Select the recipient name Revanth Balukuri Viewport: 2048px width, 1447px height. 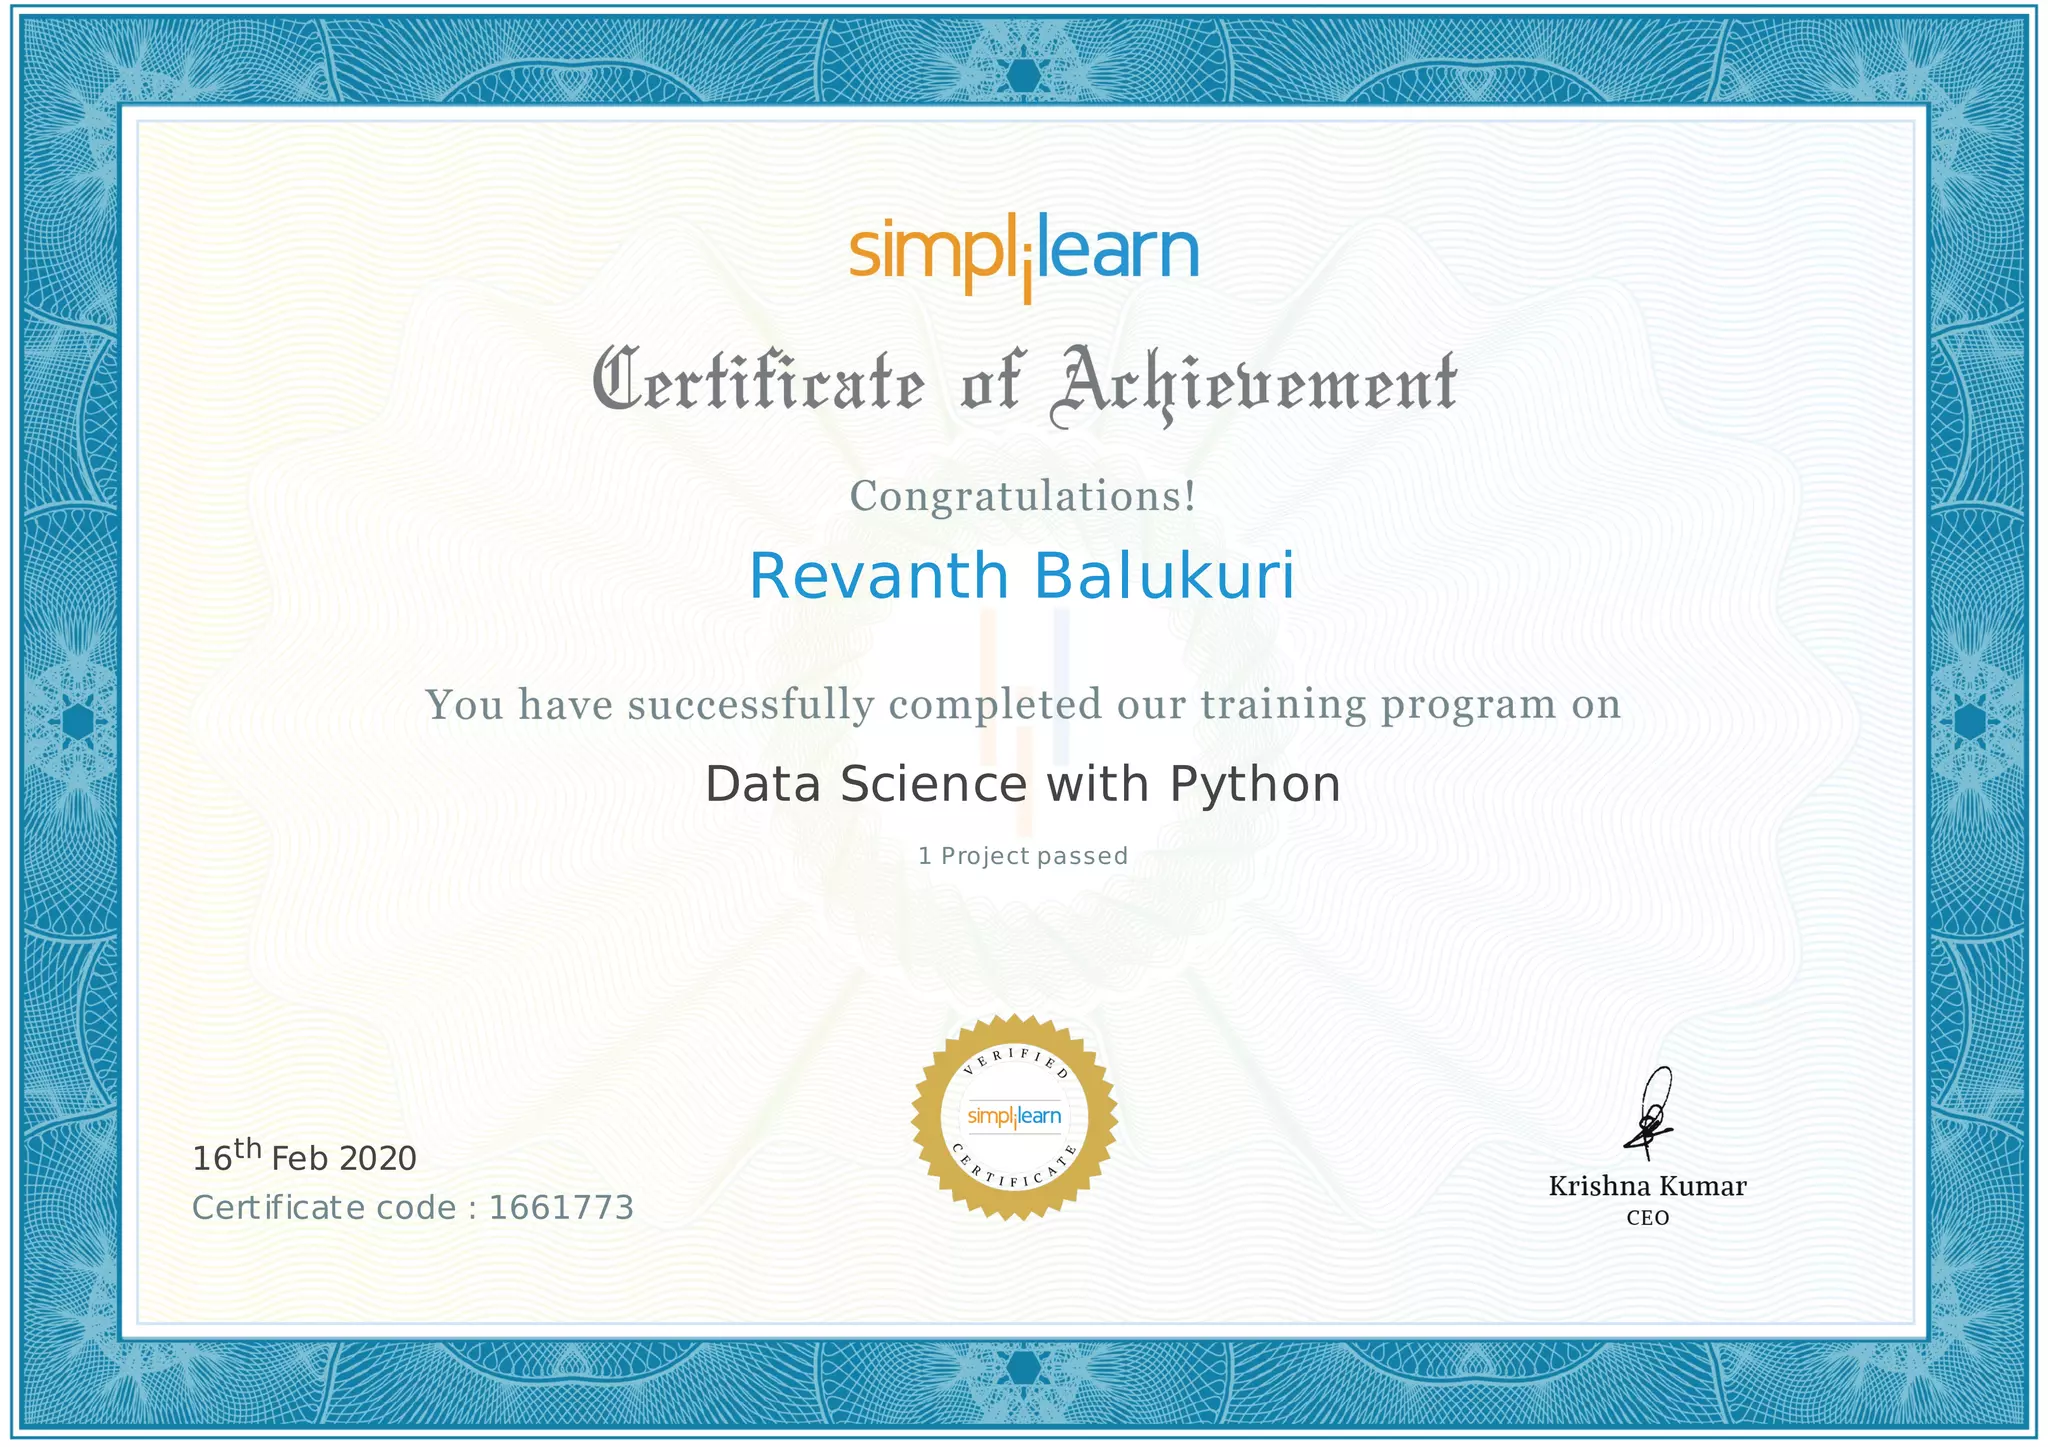click(1022, 577)
